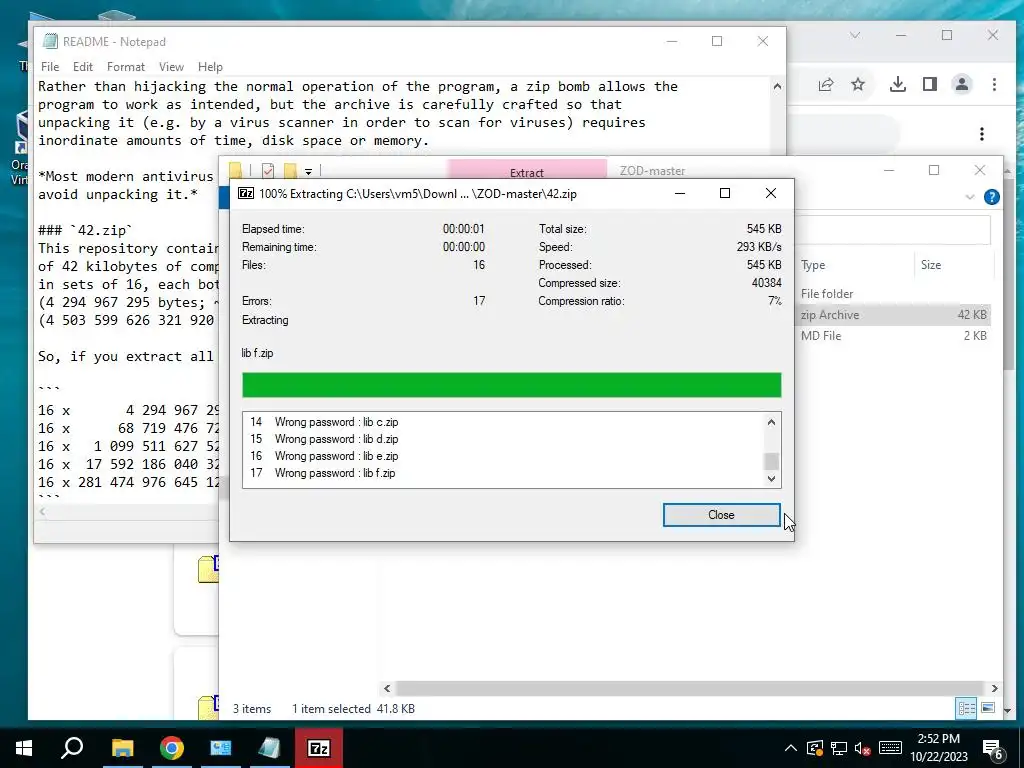Select the MD File 2 KB row
The height and width of the screenshot is (768, 1024).
(894, 336)
